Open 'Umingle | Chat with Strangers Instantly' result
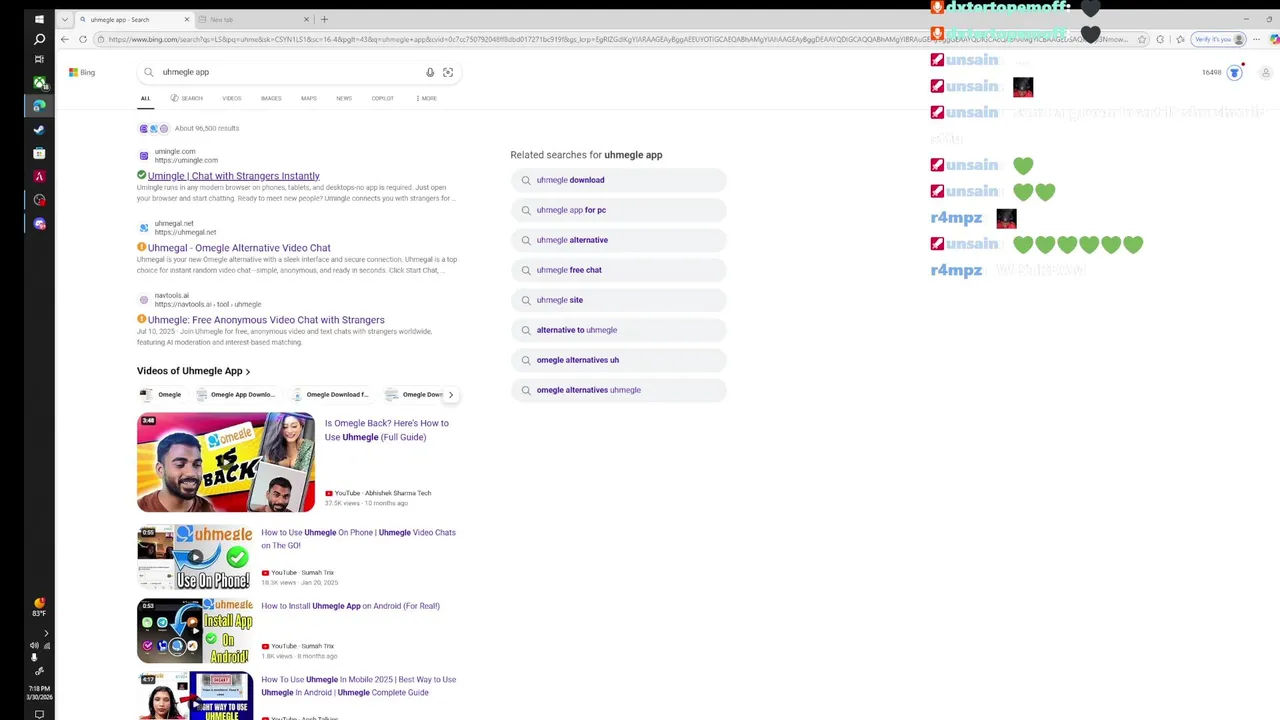The height and width of the screenshot is (720, 1280). coord(234,176)
